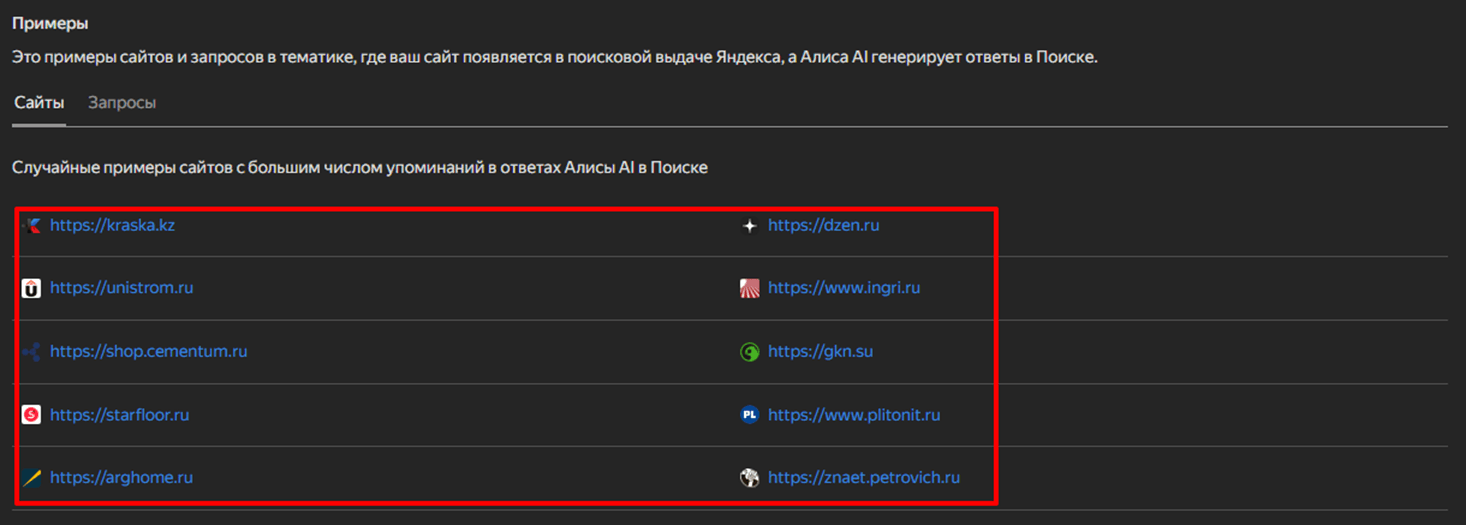Open the https://www.ingri.ru link
Screen dimensions: 1466x525
tap(844, 288)
